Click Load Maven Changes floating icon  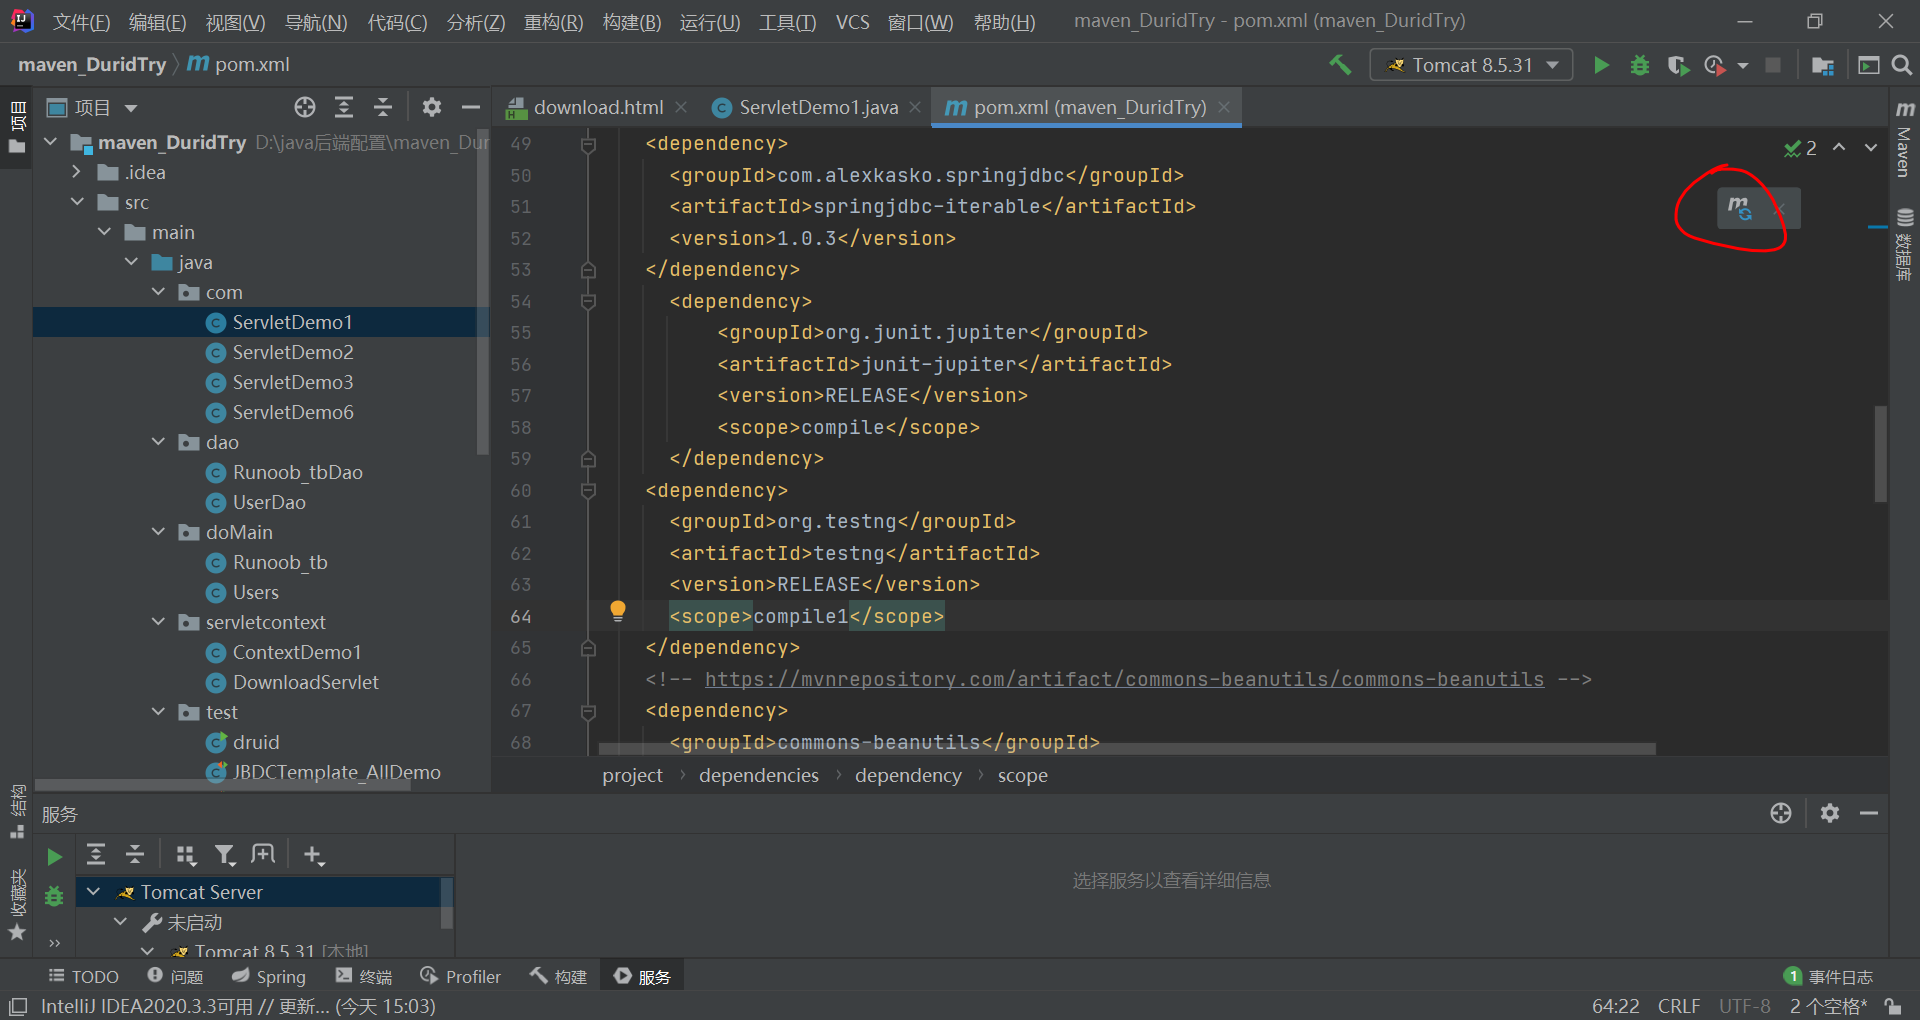coord(1740,208)
